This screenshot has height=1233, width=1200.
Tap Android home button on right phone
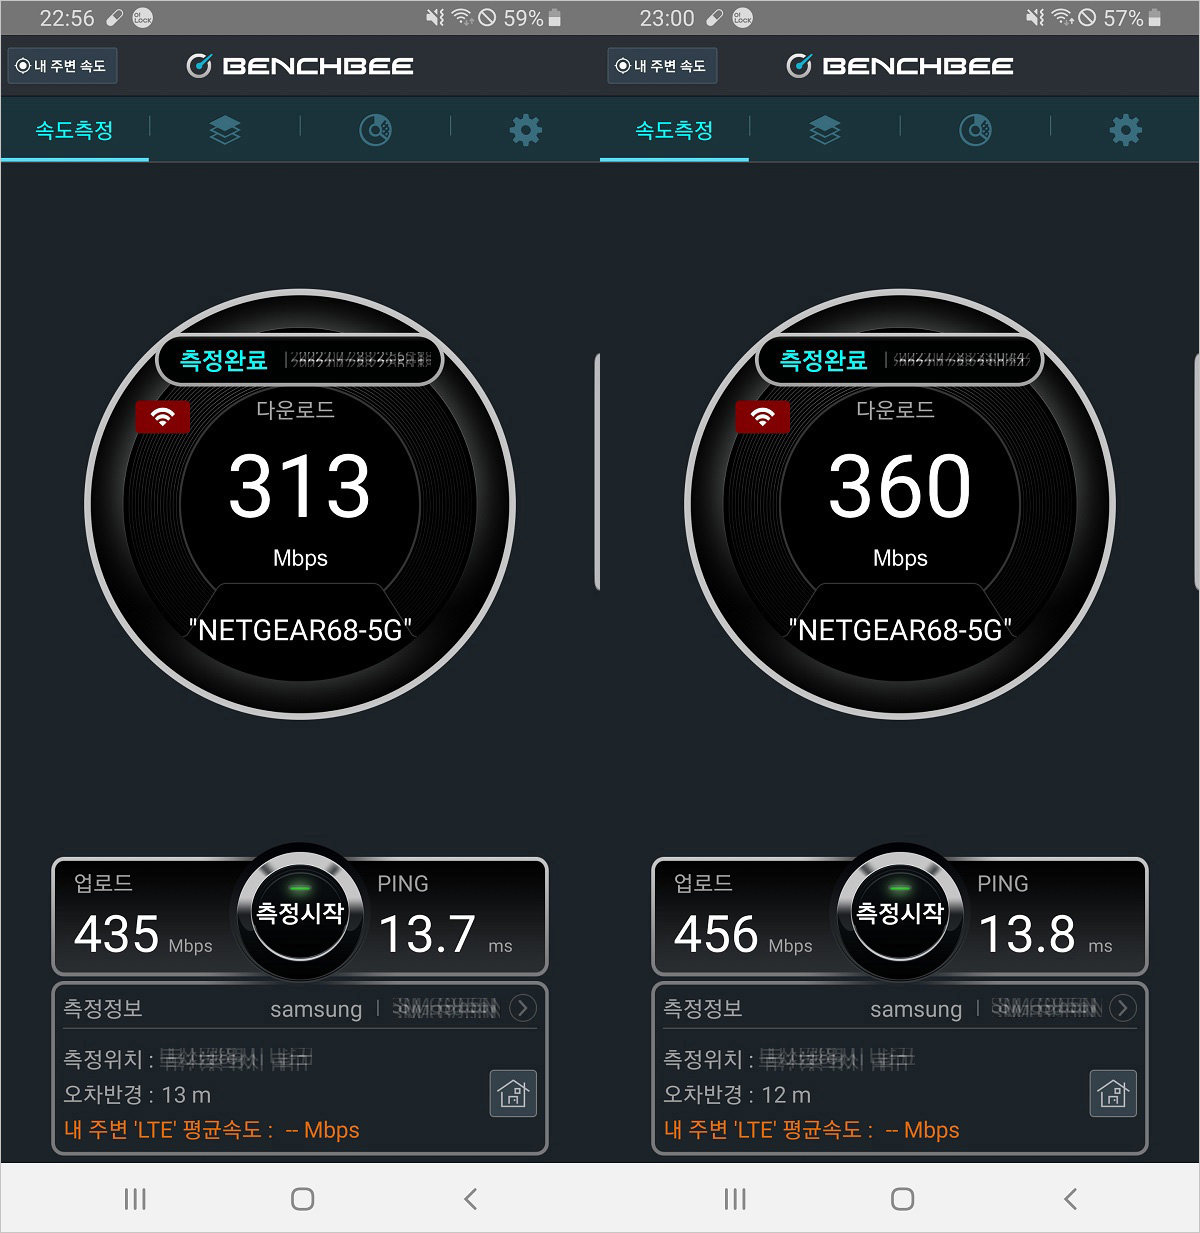click(902, 1199)
